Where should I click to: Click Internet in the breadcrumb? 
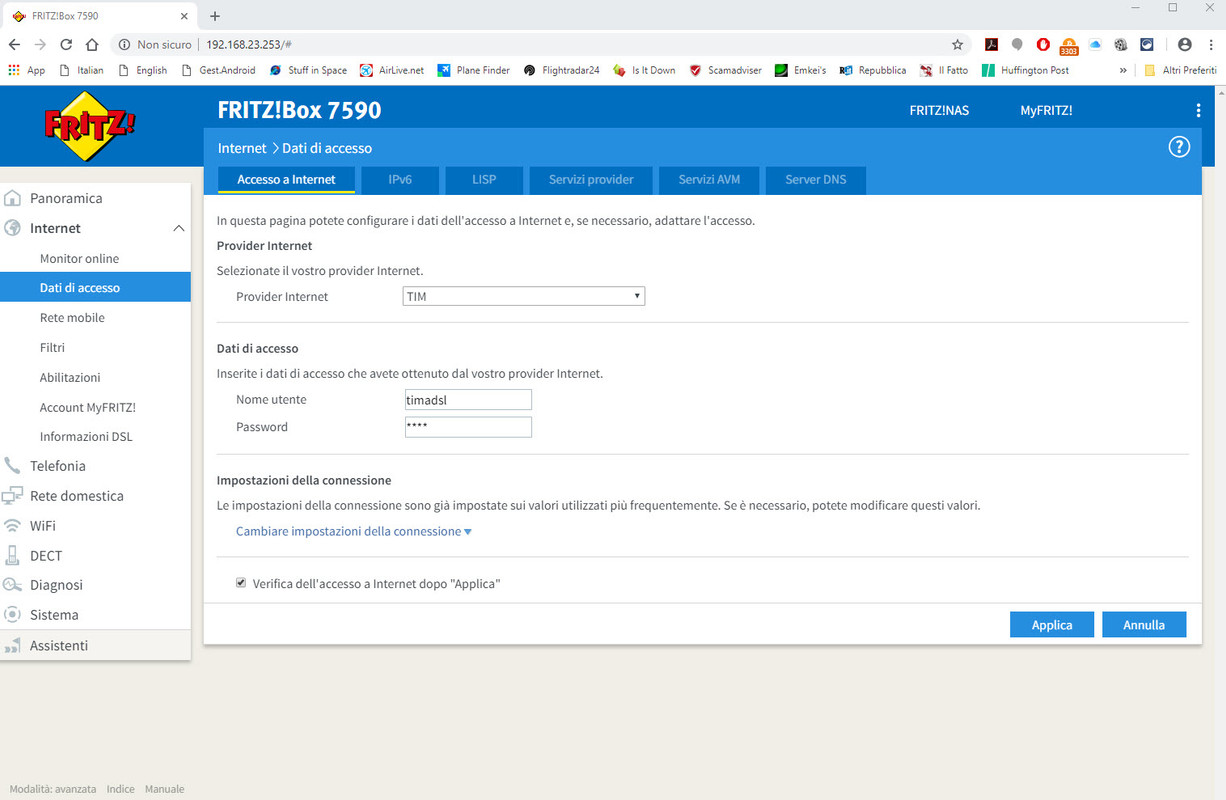point(242,148)
